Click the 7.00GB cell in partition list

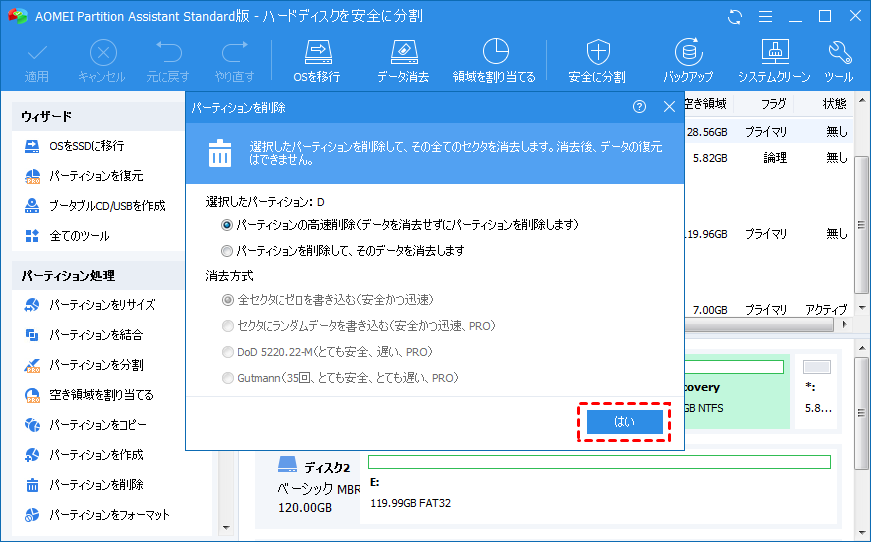point(710,309)
